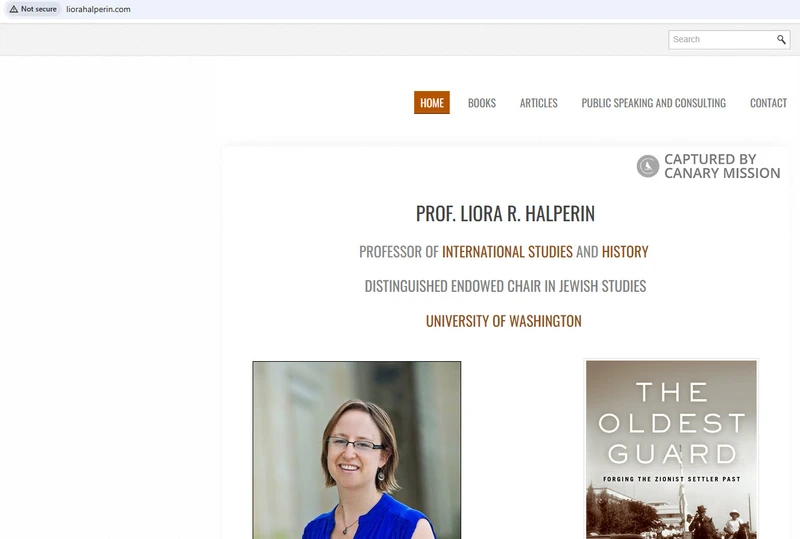Click the Not secure warning icon
Screen dimensions: 800x539
[14, 9]
